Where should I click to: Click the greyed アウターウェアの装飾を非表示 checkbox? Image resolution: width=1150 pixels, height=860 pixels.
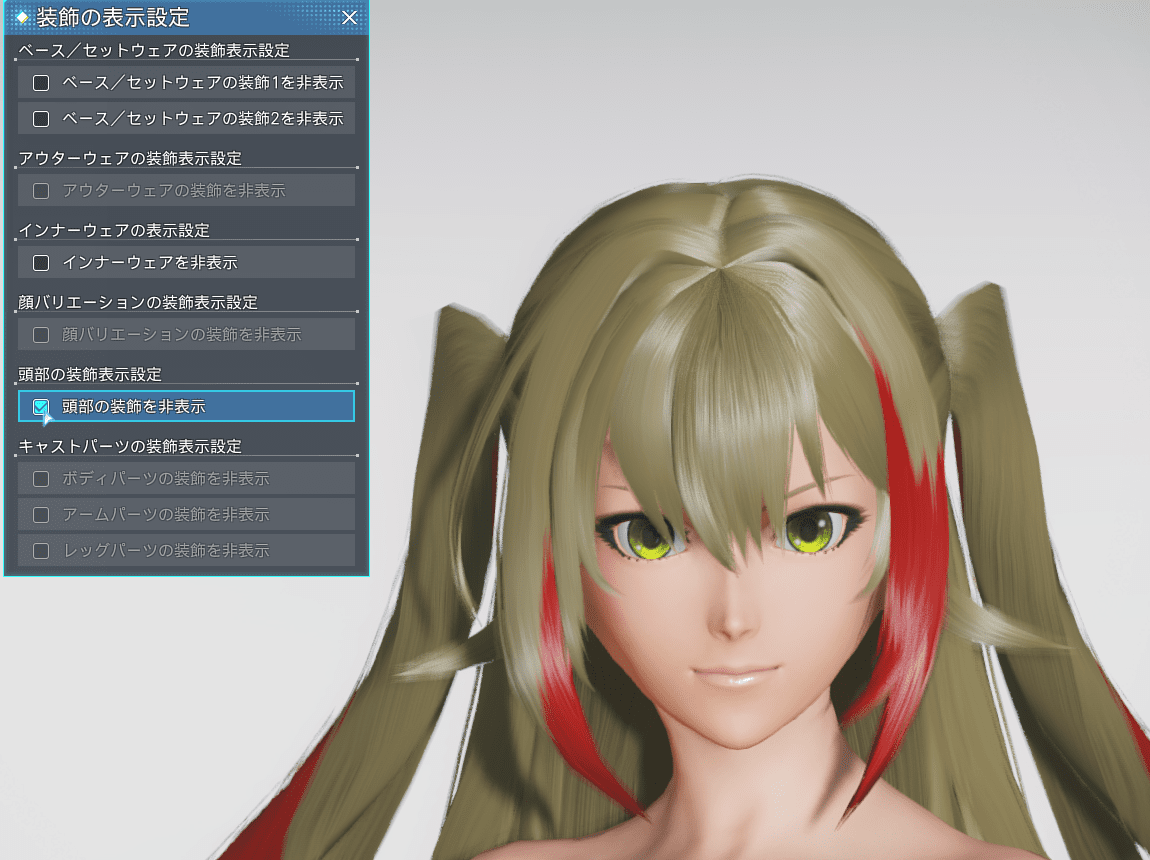41,191
